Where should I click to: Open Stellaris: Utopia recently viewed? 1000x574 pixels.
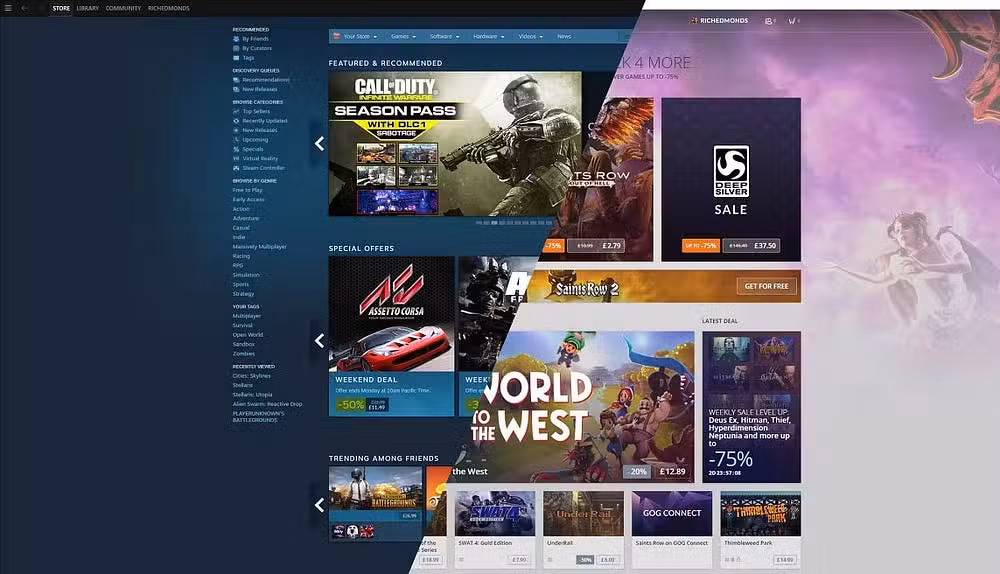[x=252, y=395]
